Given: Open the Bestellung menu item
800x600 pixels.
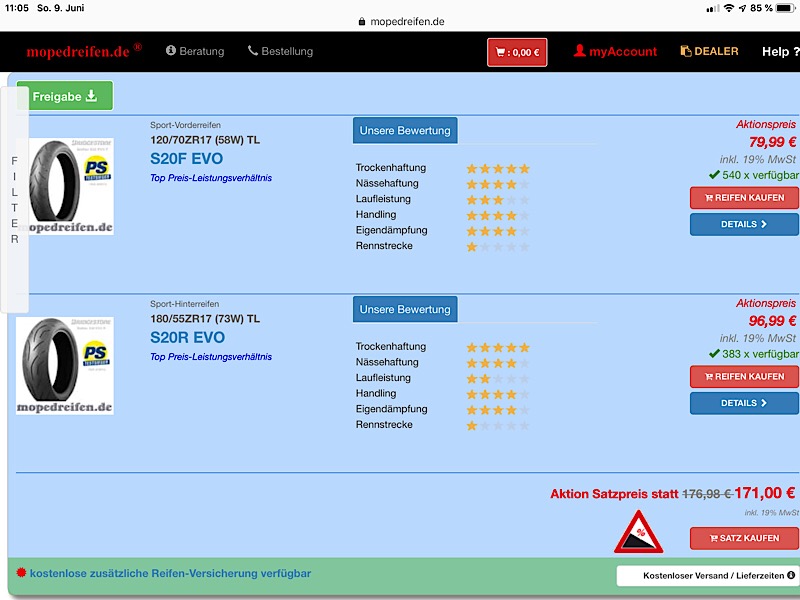Looking at the screenshot, I should 280,51.
